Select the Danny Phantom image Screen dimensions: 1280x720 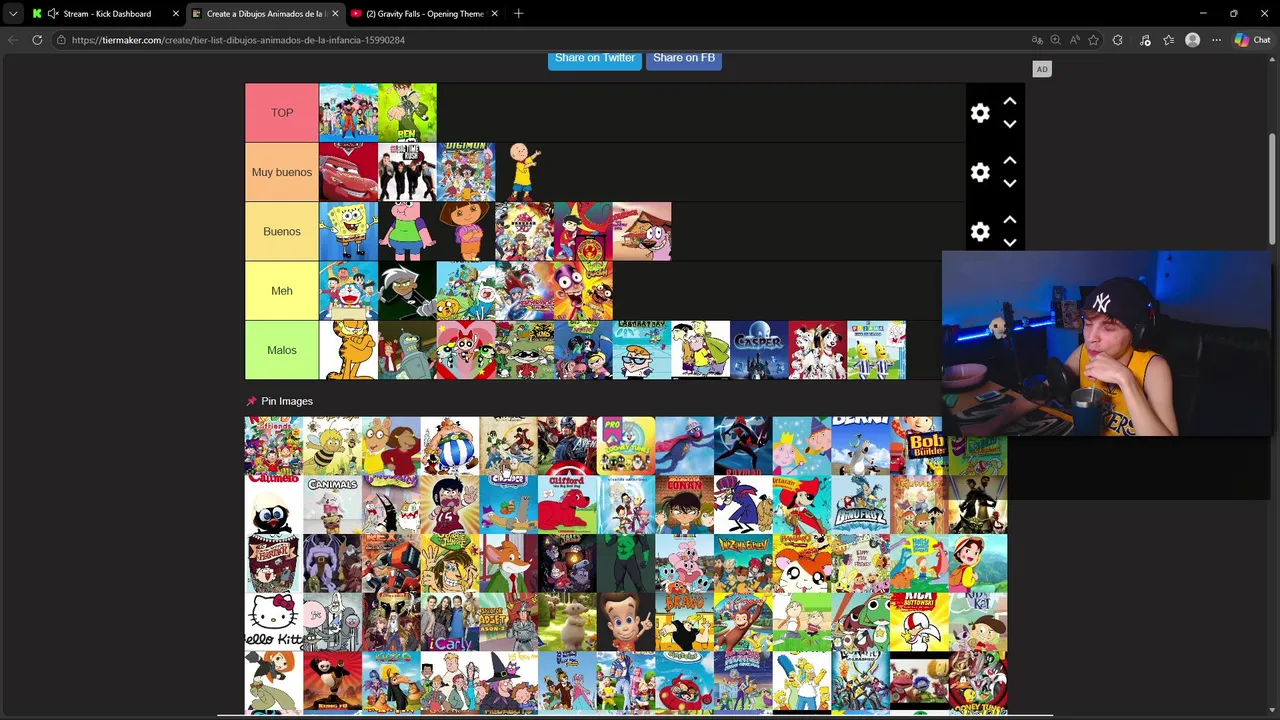[407, 291]
